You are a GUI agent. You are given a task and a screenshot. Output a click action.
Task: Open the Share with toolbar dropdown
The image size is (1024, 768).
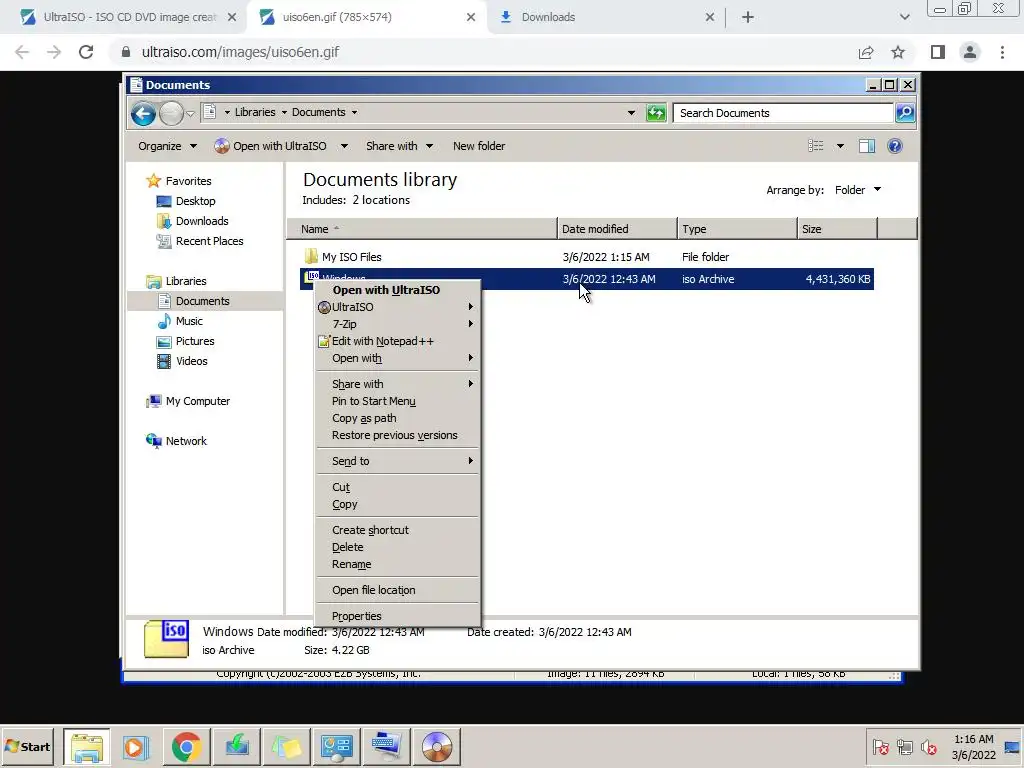click(x=399, y=146)
